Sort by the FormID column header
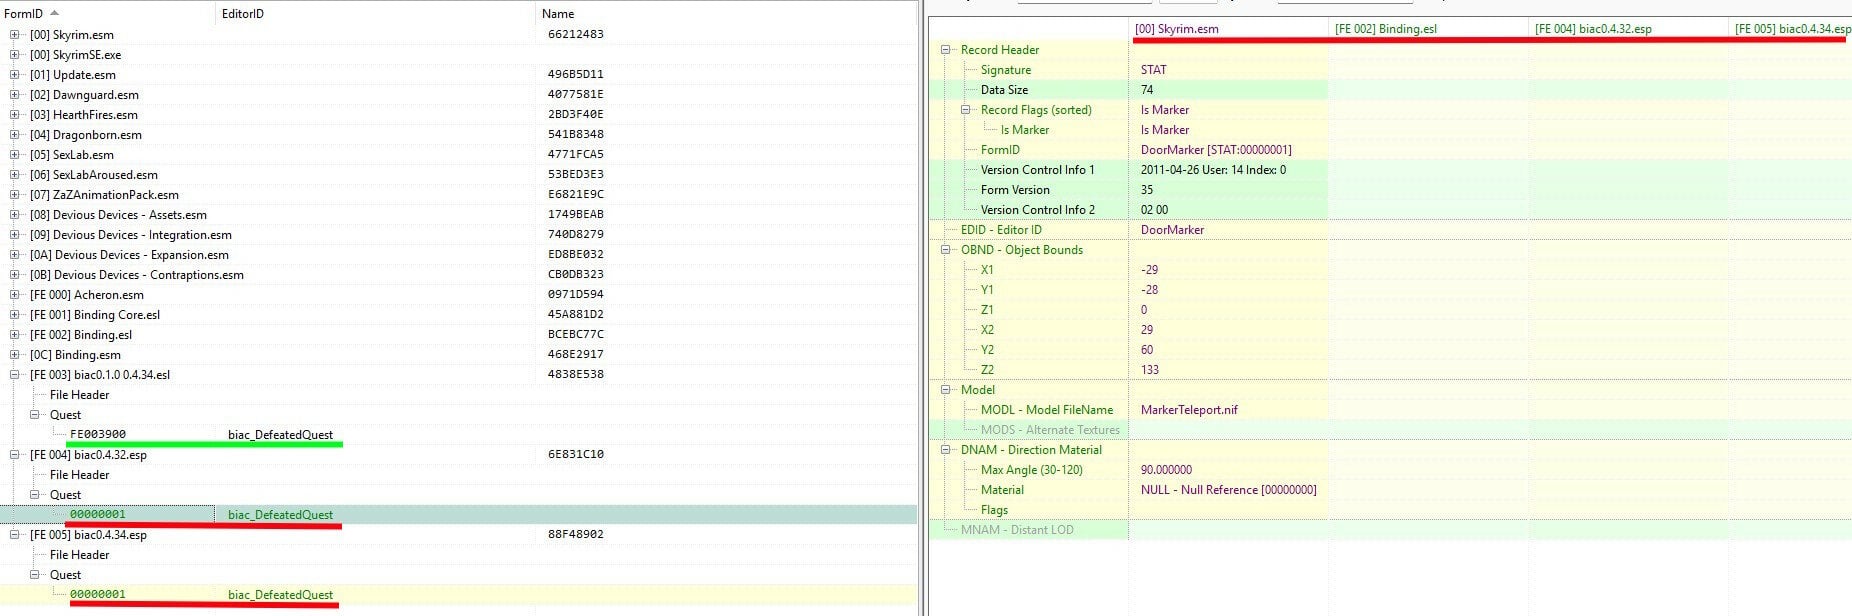1852x616 pixels. 107,13
